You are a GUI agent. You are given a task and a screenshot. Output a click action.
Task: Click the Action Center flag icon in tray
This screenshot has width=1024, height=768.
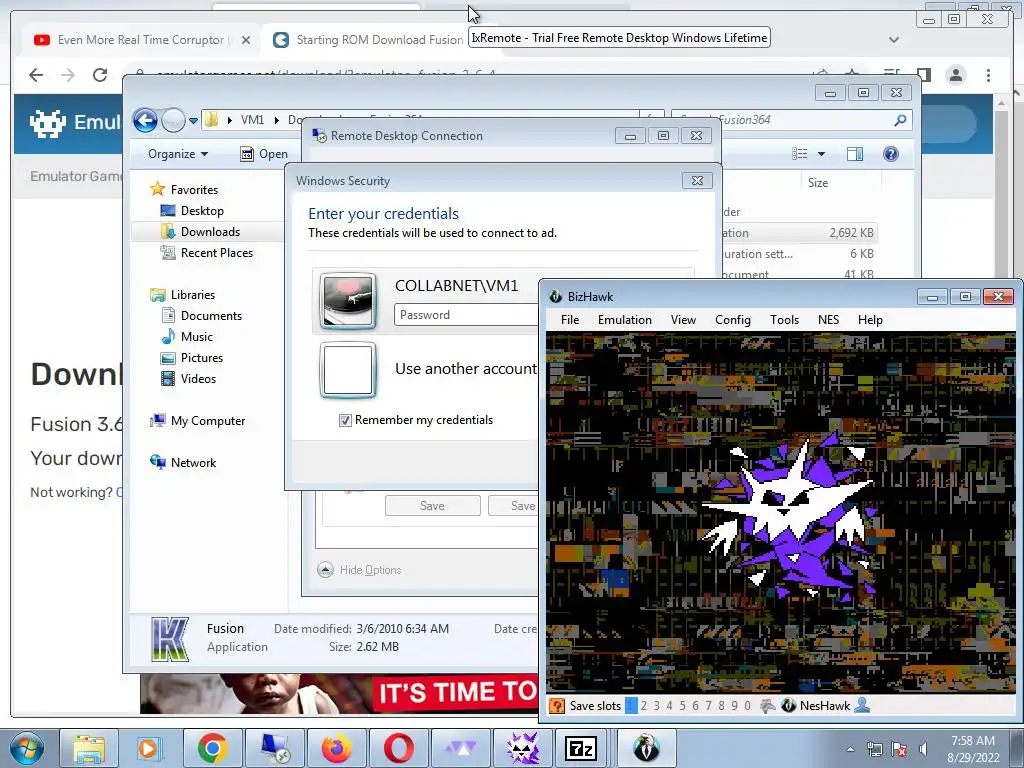899,749
